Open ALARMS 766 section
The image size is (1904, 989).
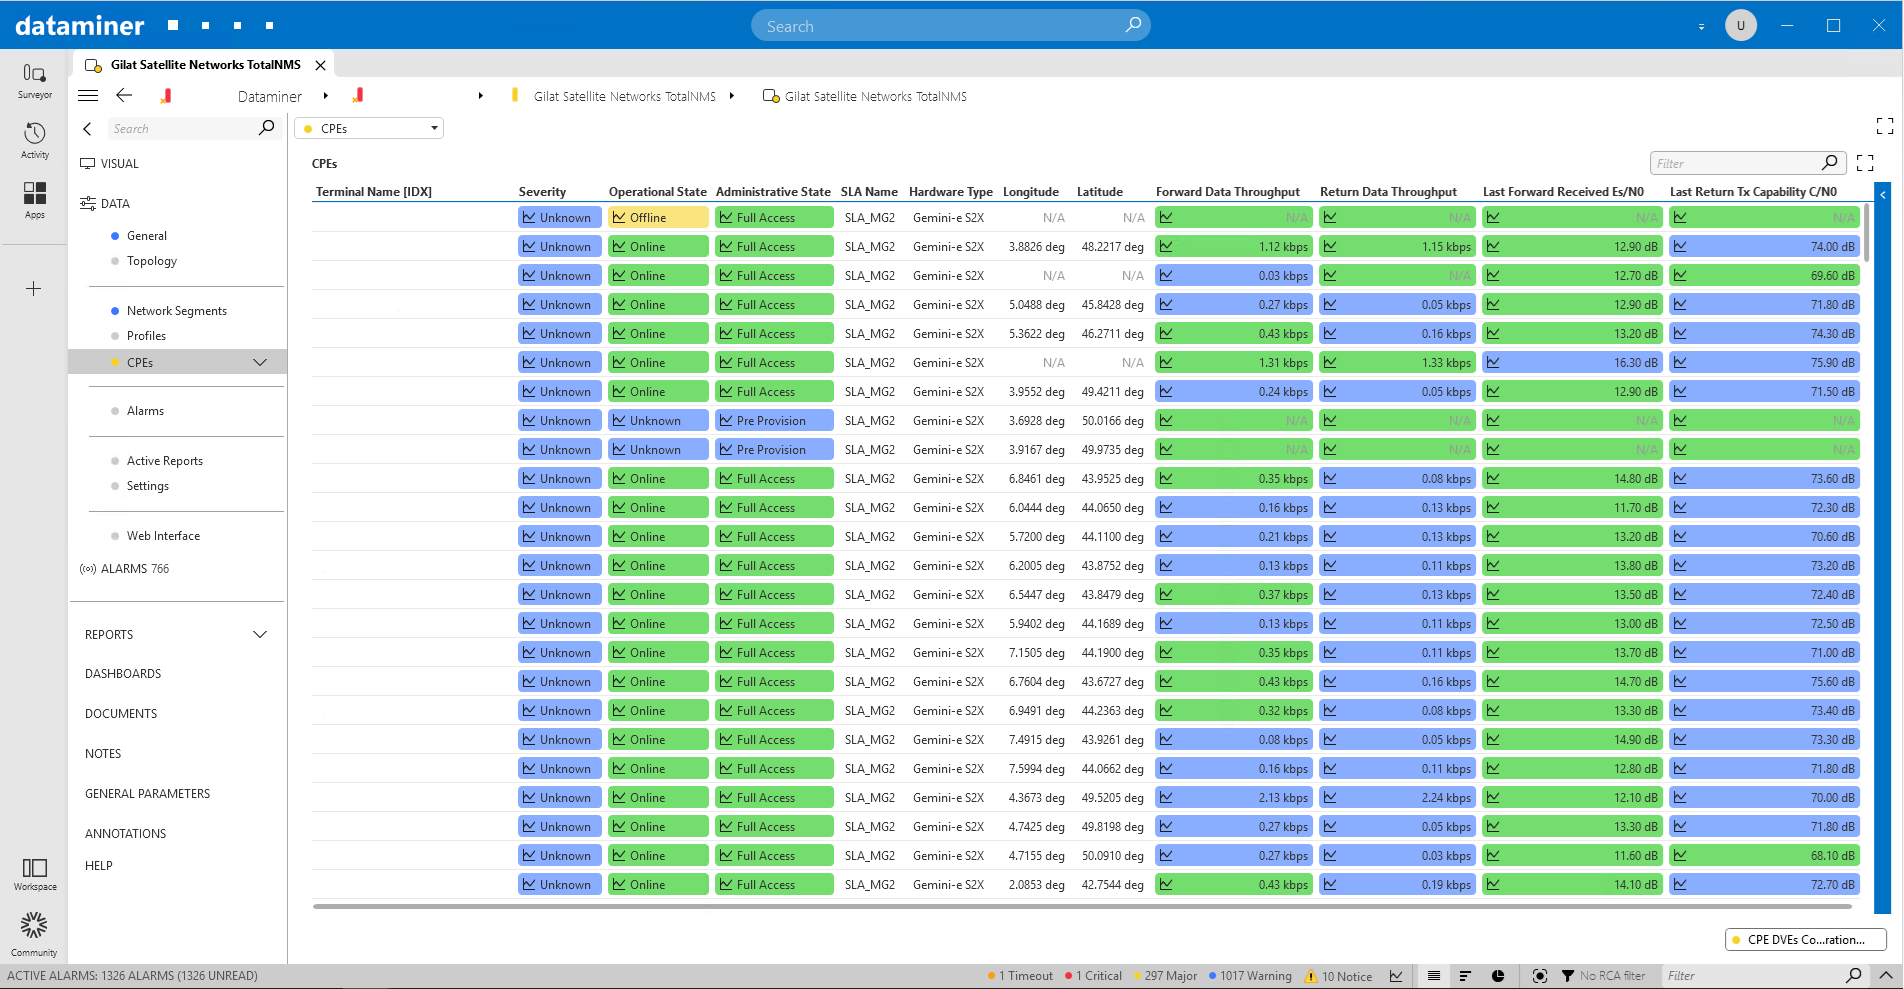click(125, 568)
